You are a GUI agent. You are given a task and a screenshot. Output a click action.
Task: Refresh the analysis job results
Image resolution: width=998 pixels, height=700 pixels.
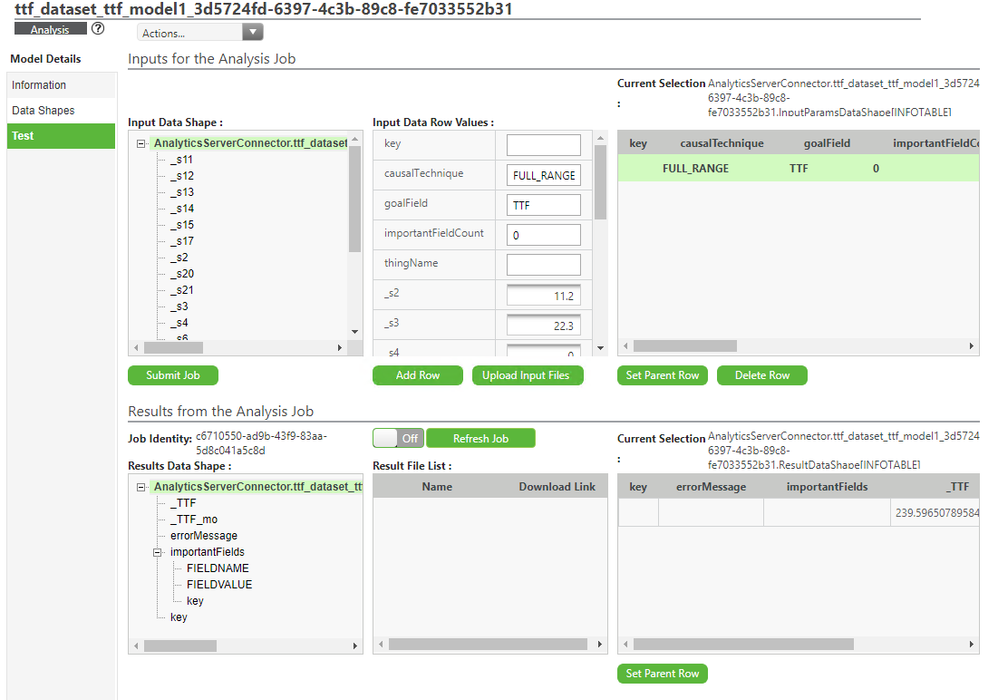480,438
